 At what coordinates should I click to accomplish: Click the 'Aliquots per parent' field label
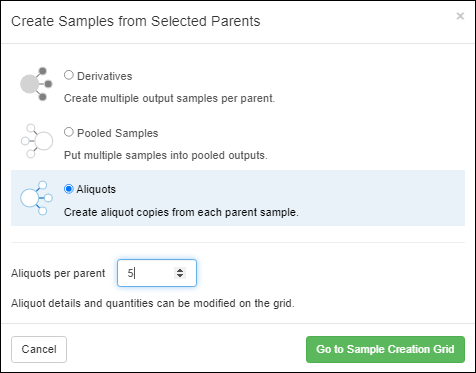click(58, 273)
